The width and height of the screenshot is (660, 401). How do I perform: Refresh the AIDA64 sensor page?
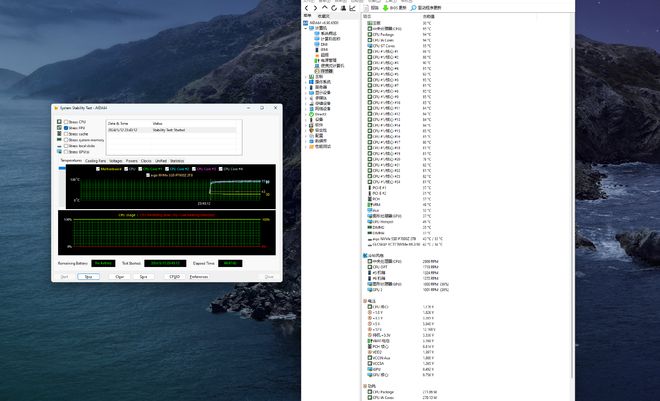[x=334, y=8]
